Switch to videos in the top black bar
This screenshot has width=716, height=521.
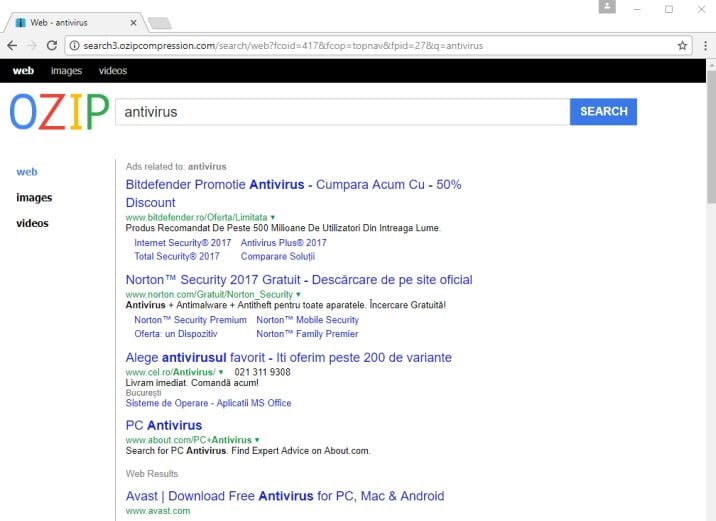[x=113, y=71]
